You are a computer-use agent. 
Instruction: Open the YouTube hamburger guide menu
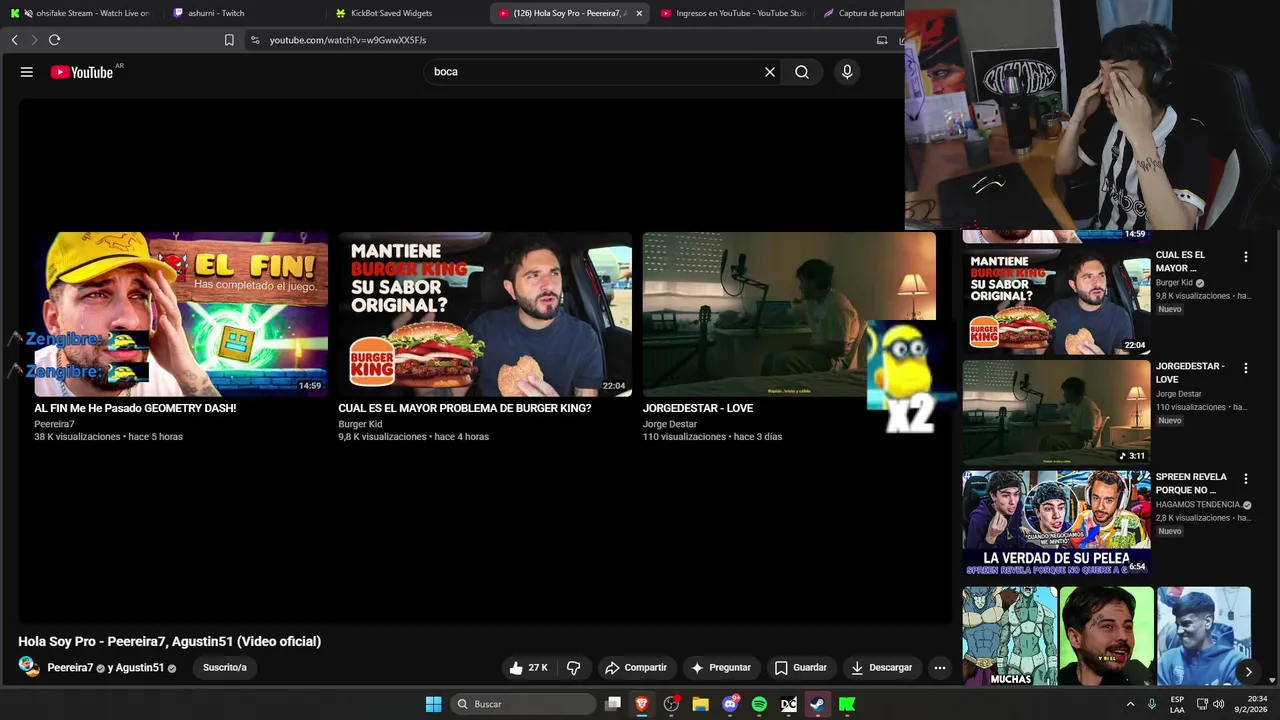pyautogui.click(x=27, y=72)
